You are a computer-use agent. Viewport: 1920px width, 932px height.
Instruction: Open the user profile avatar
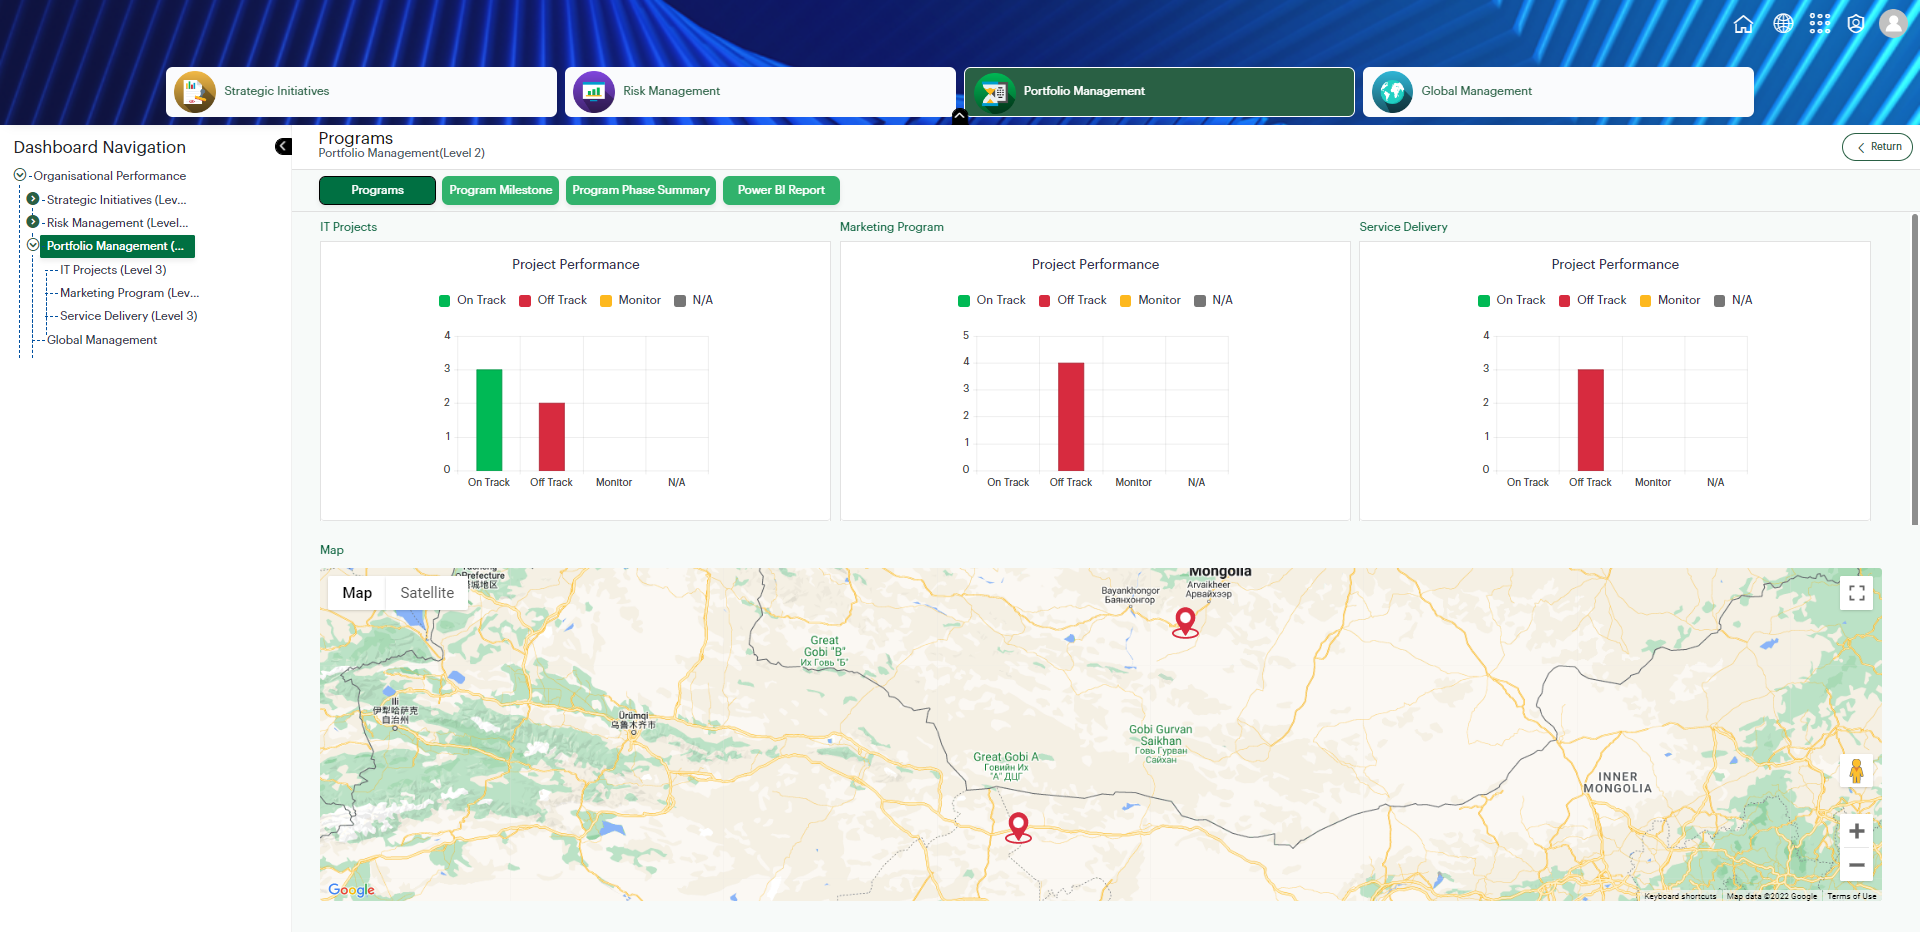click(x=1893, y=24)
